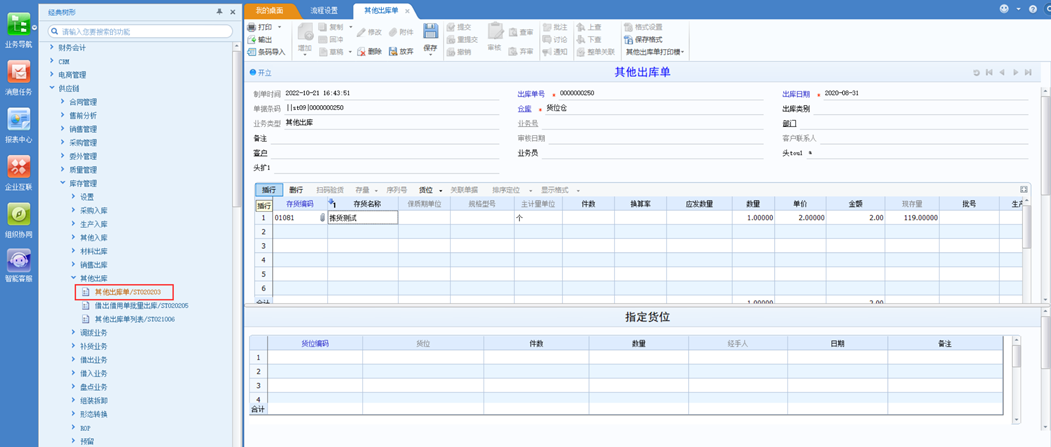1051x447 pixels.
Task: Click the 格式设置 format settings icon
Action: (628, 27)
